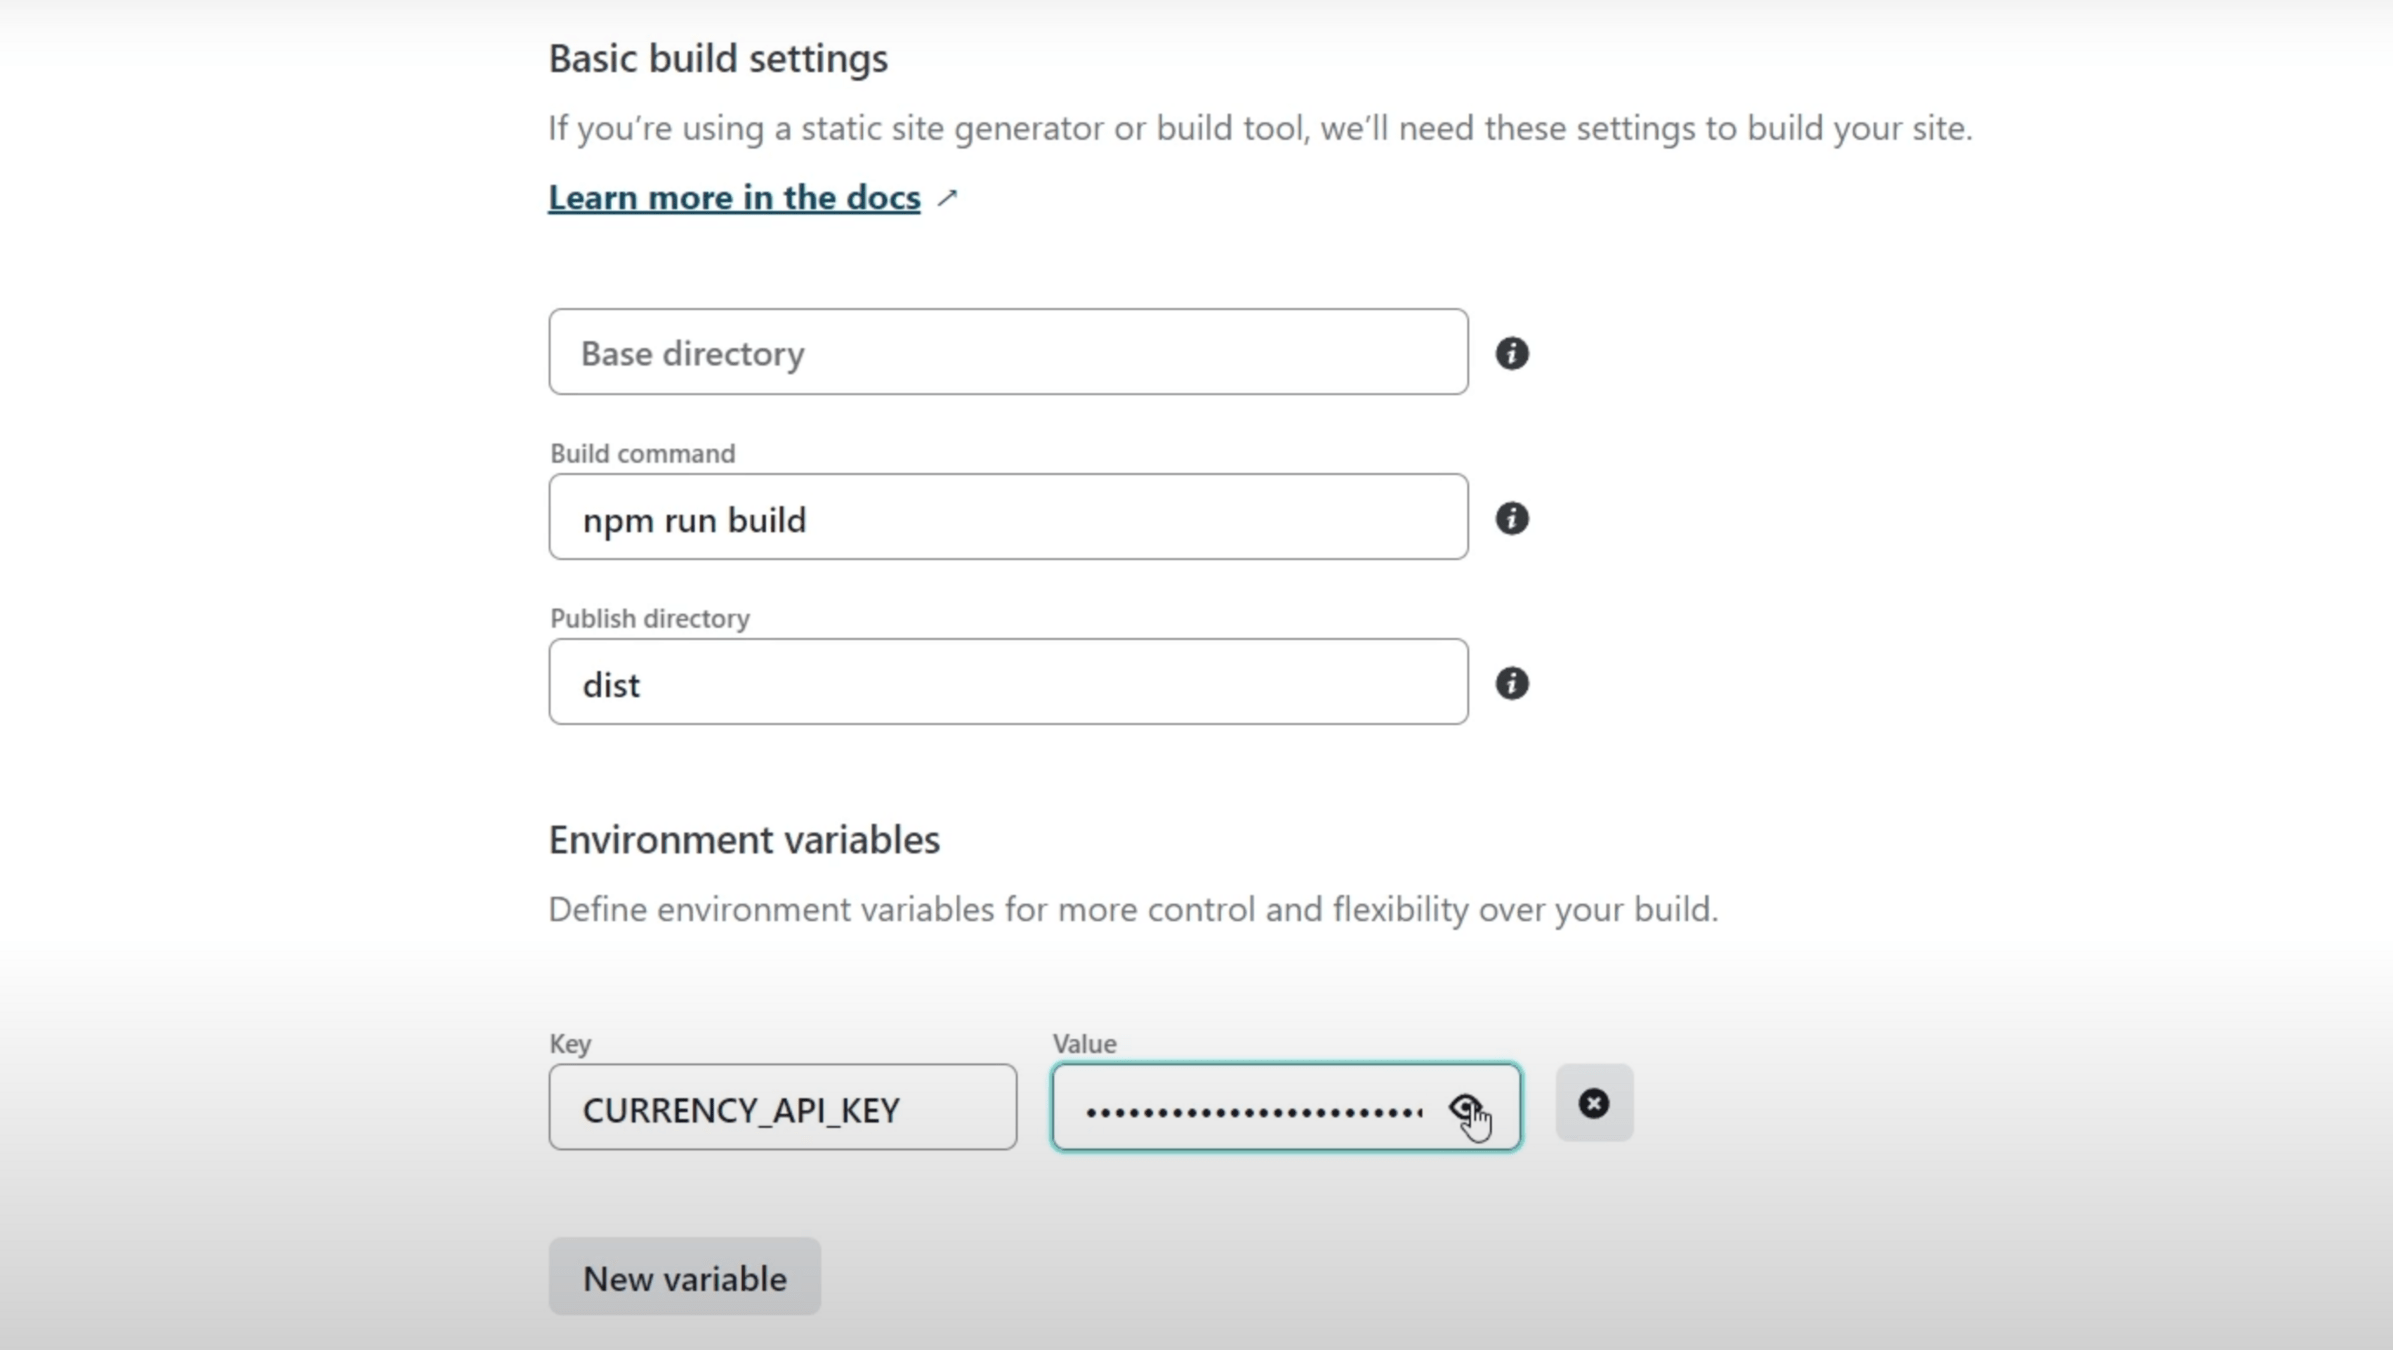Click the 'Environment variables' section heading
2393x1350 pixels.
click(x=743, y=840)
